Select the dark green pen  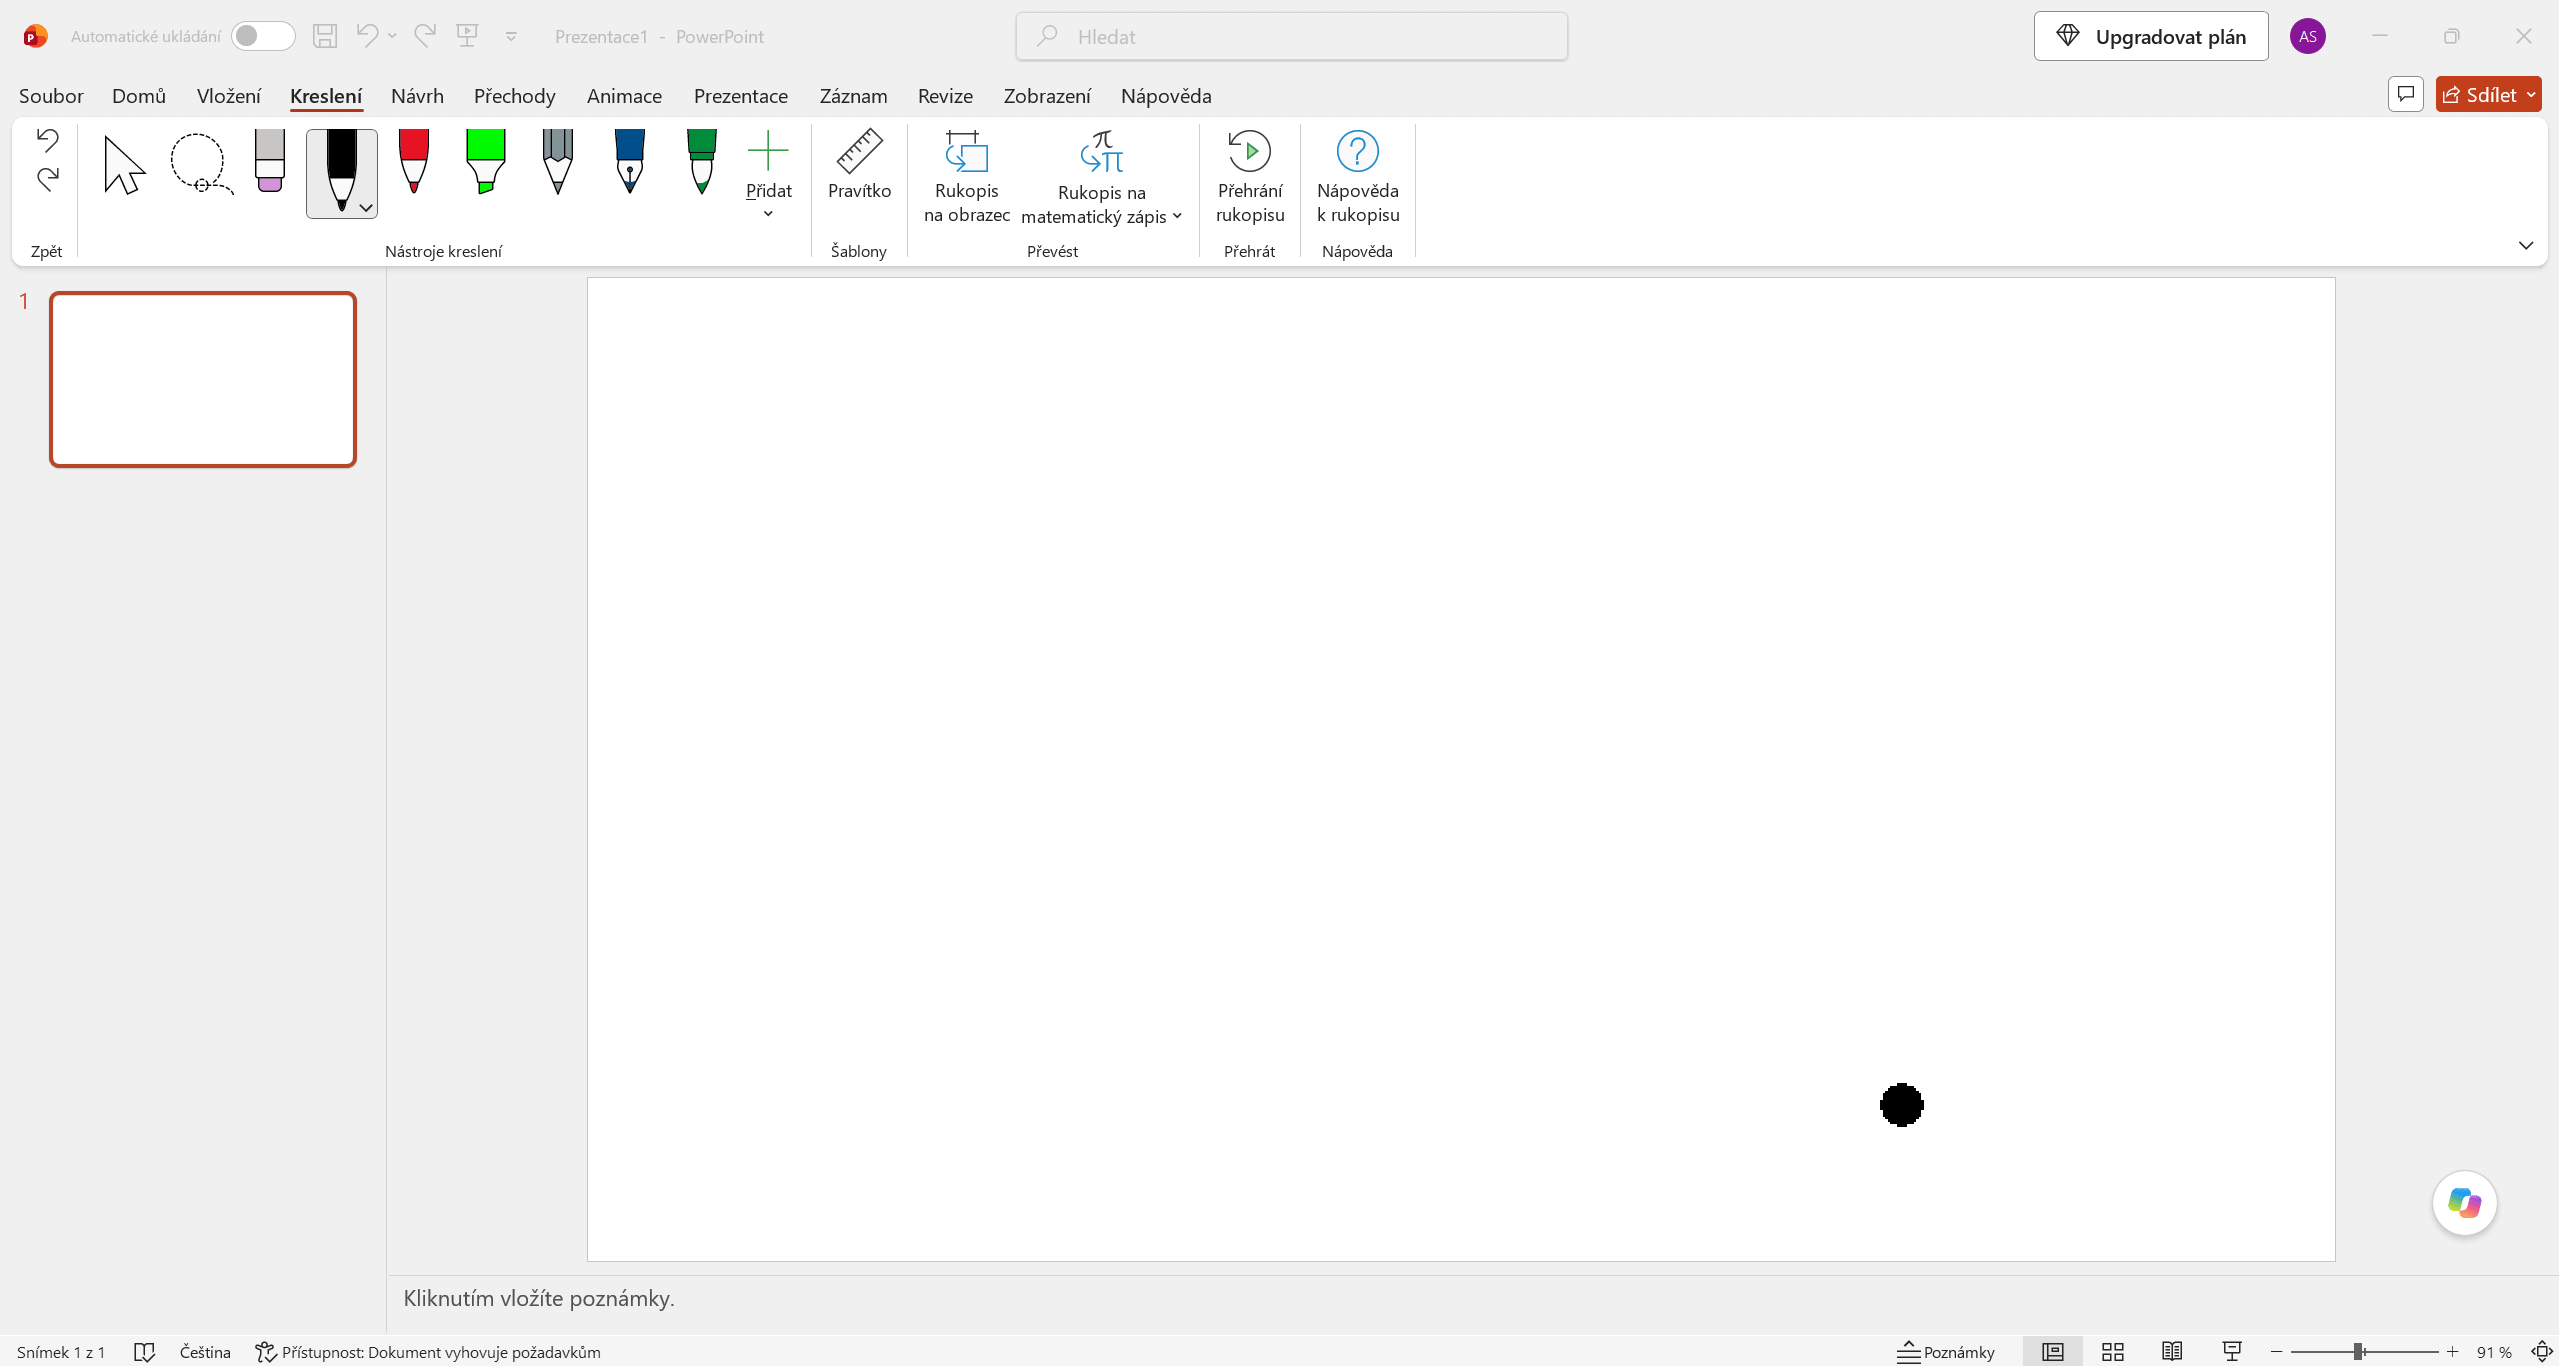[702, 161]
